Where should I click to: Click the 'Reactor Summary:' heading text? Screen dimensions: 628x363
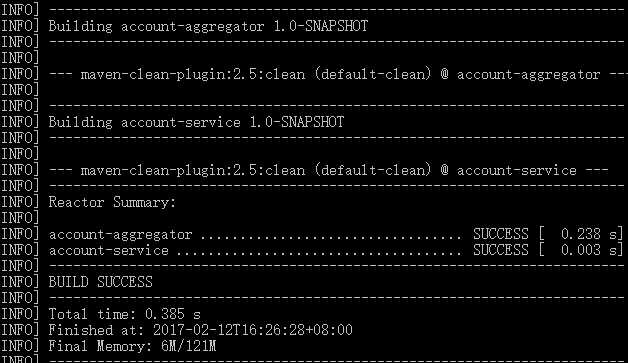113,202
